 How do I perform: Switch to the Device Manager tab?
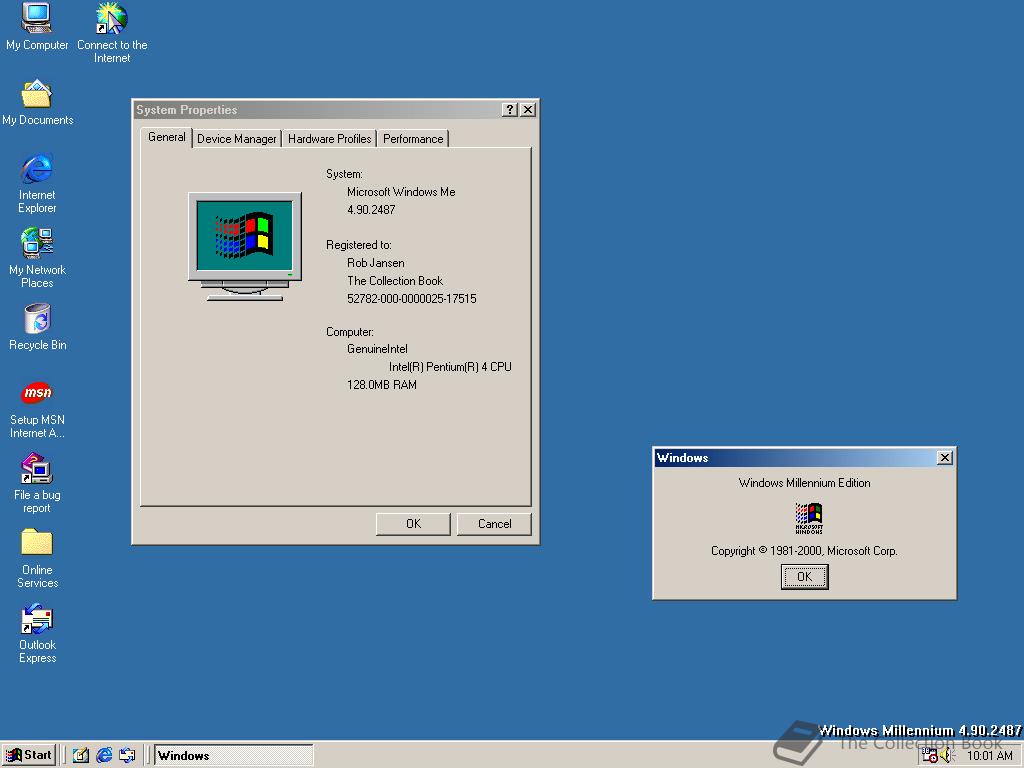pos(236,138)
